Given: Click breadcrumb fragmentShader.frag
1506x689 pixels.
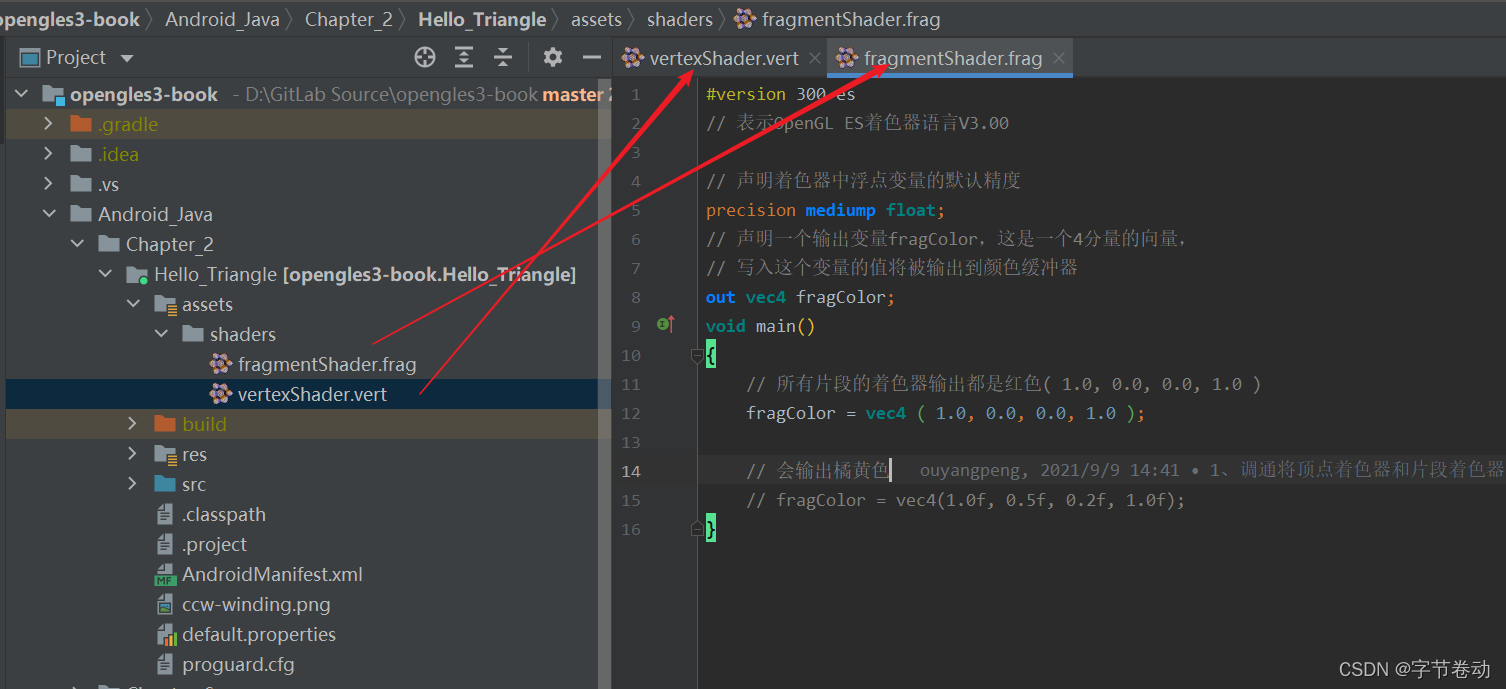Looking at the screenshot, I should point(838,19).
